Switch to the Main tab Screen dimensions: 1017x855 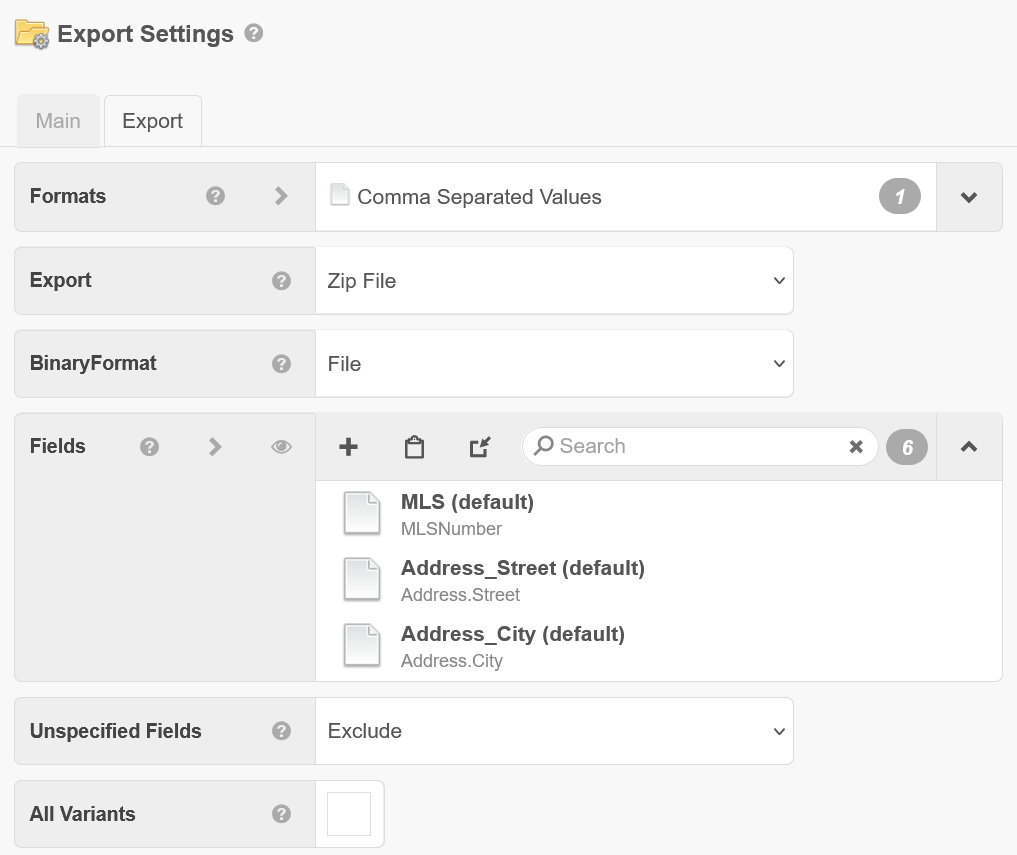pos(58,121)
